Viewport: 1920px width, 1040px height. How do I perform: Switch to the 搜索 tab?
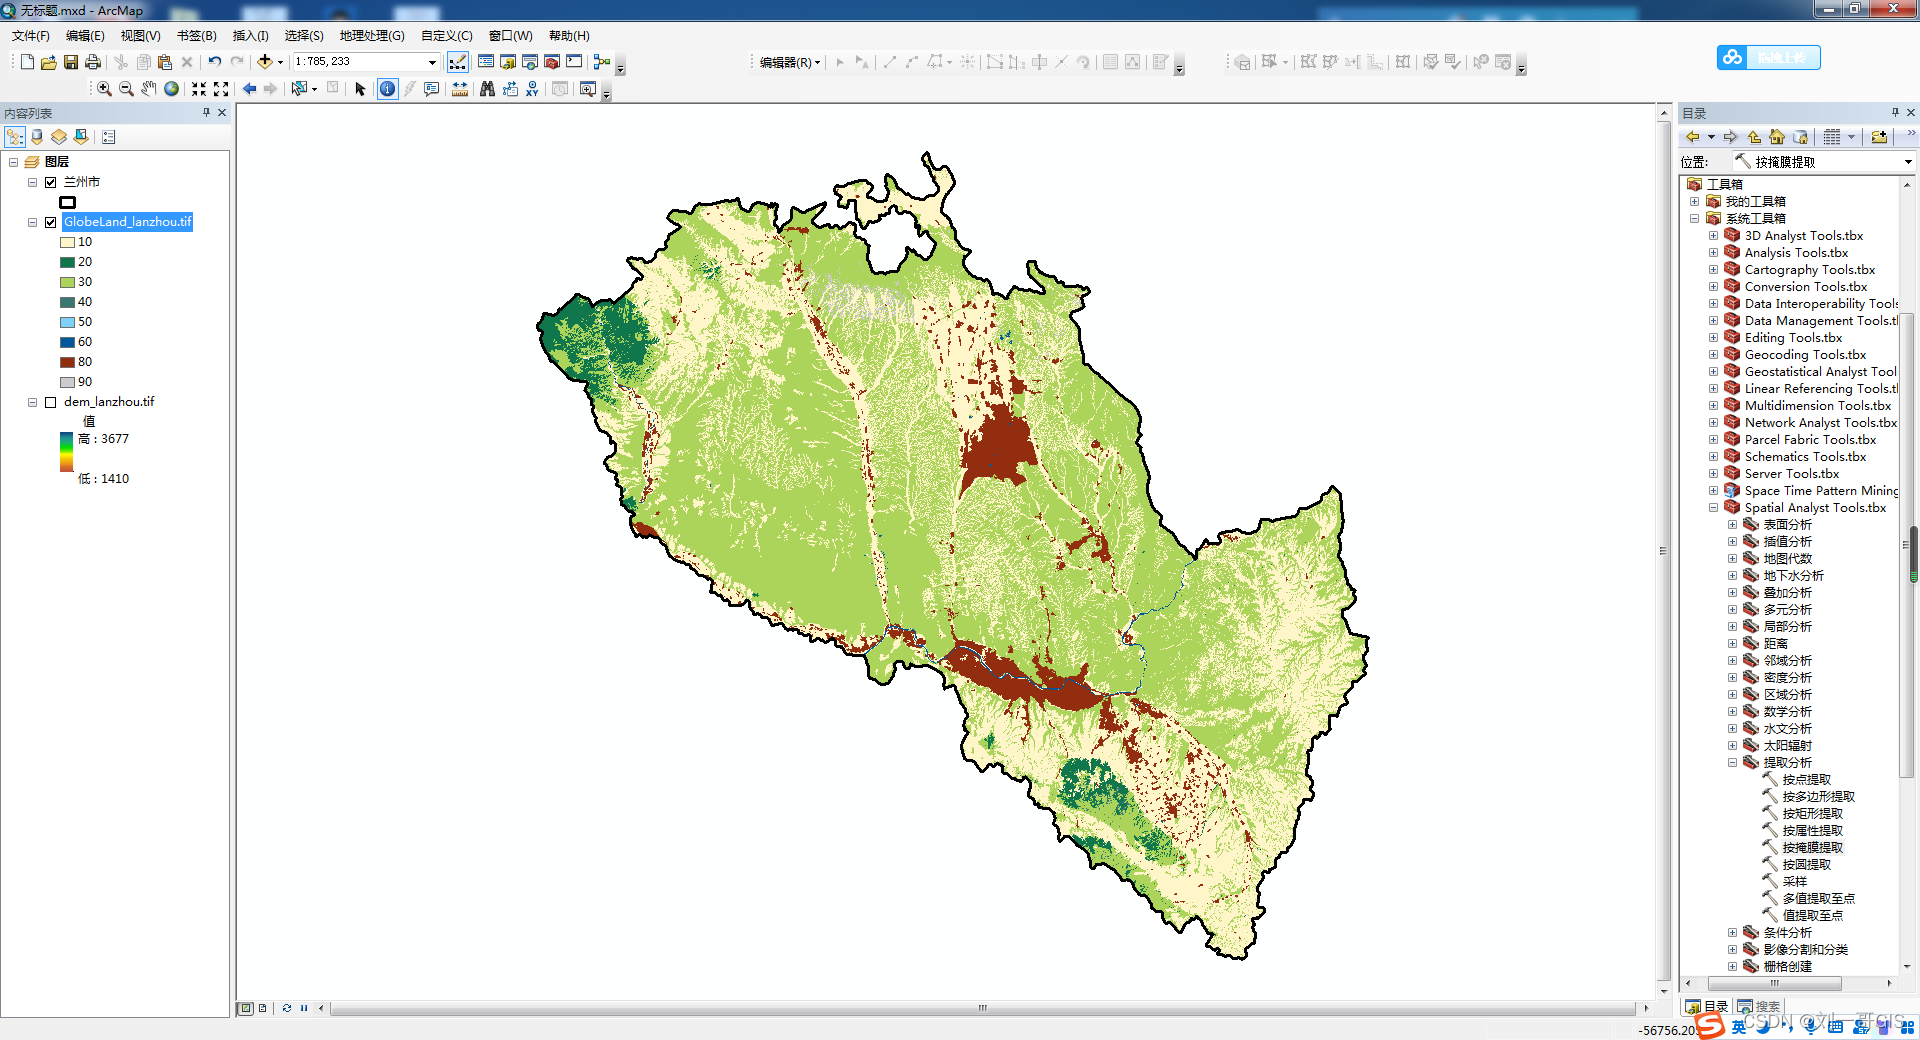pyautogui.click(x=1760, y=1006)
